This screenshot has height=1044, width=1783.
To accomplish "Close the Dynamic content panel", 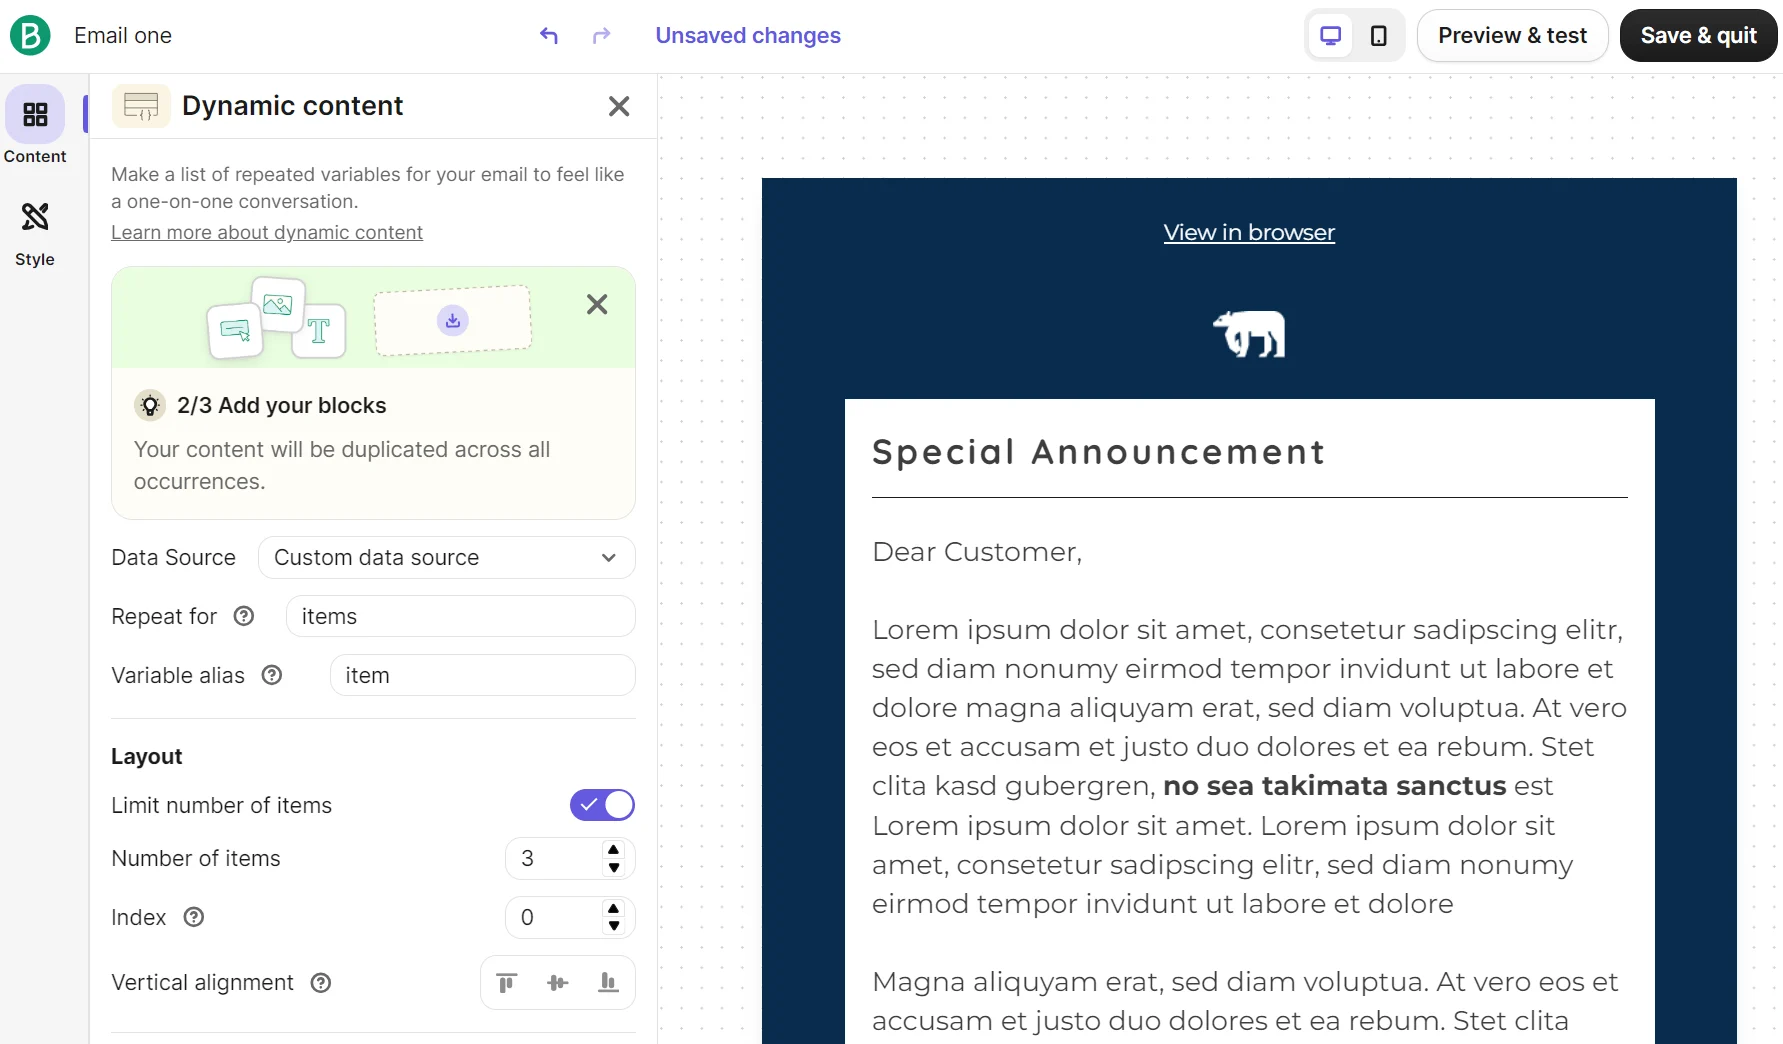I will point(619,106).
